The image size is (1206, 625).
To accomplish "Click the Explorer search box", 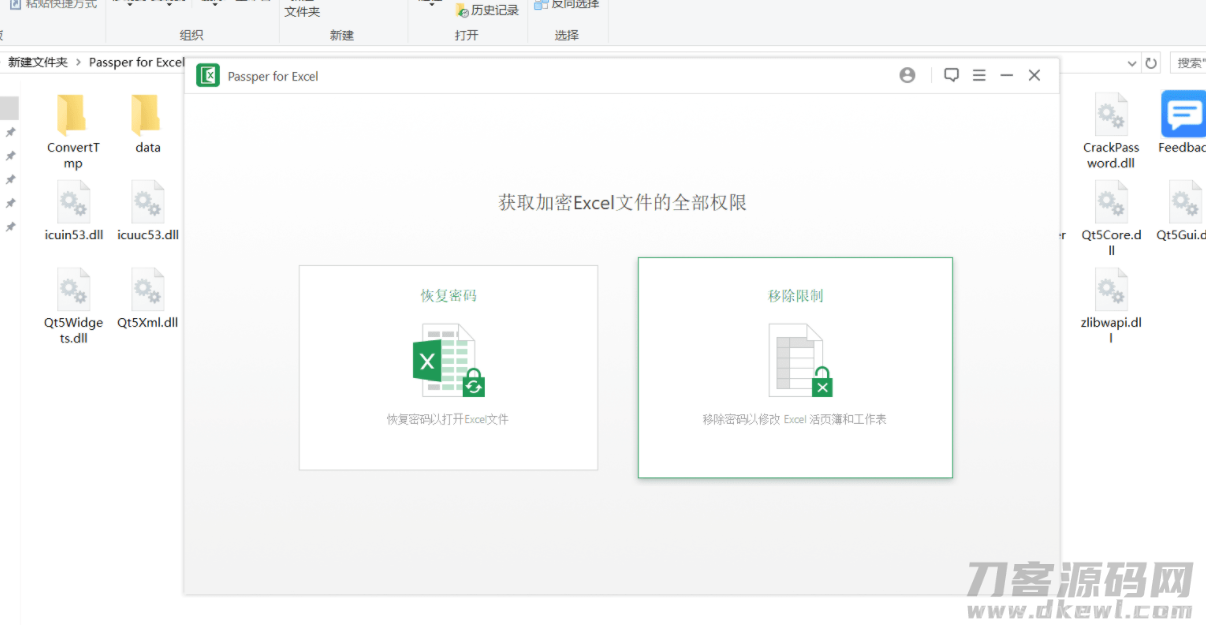I will [1188, 63].
